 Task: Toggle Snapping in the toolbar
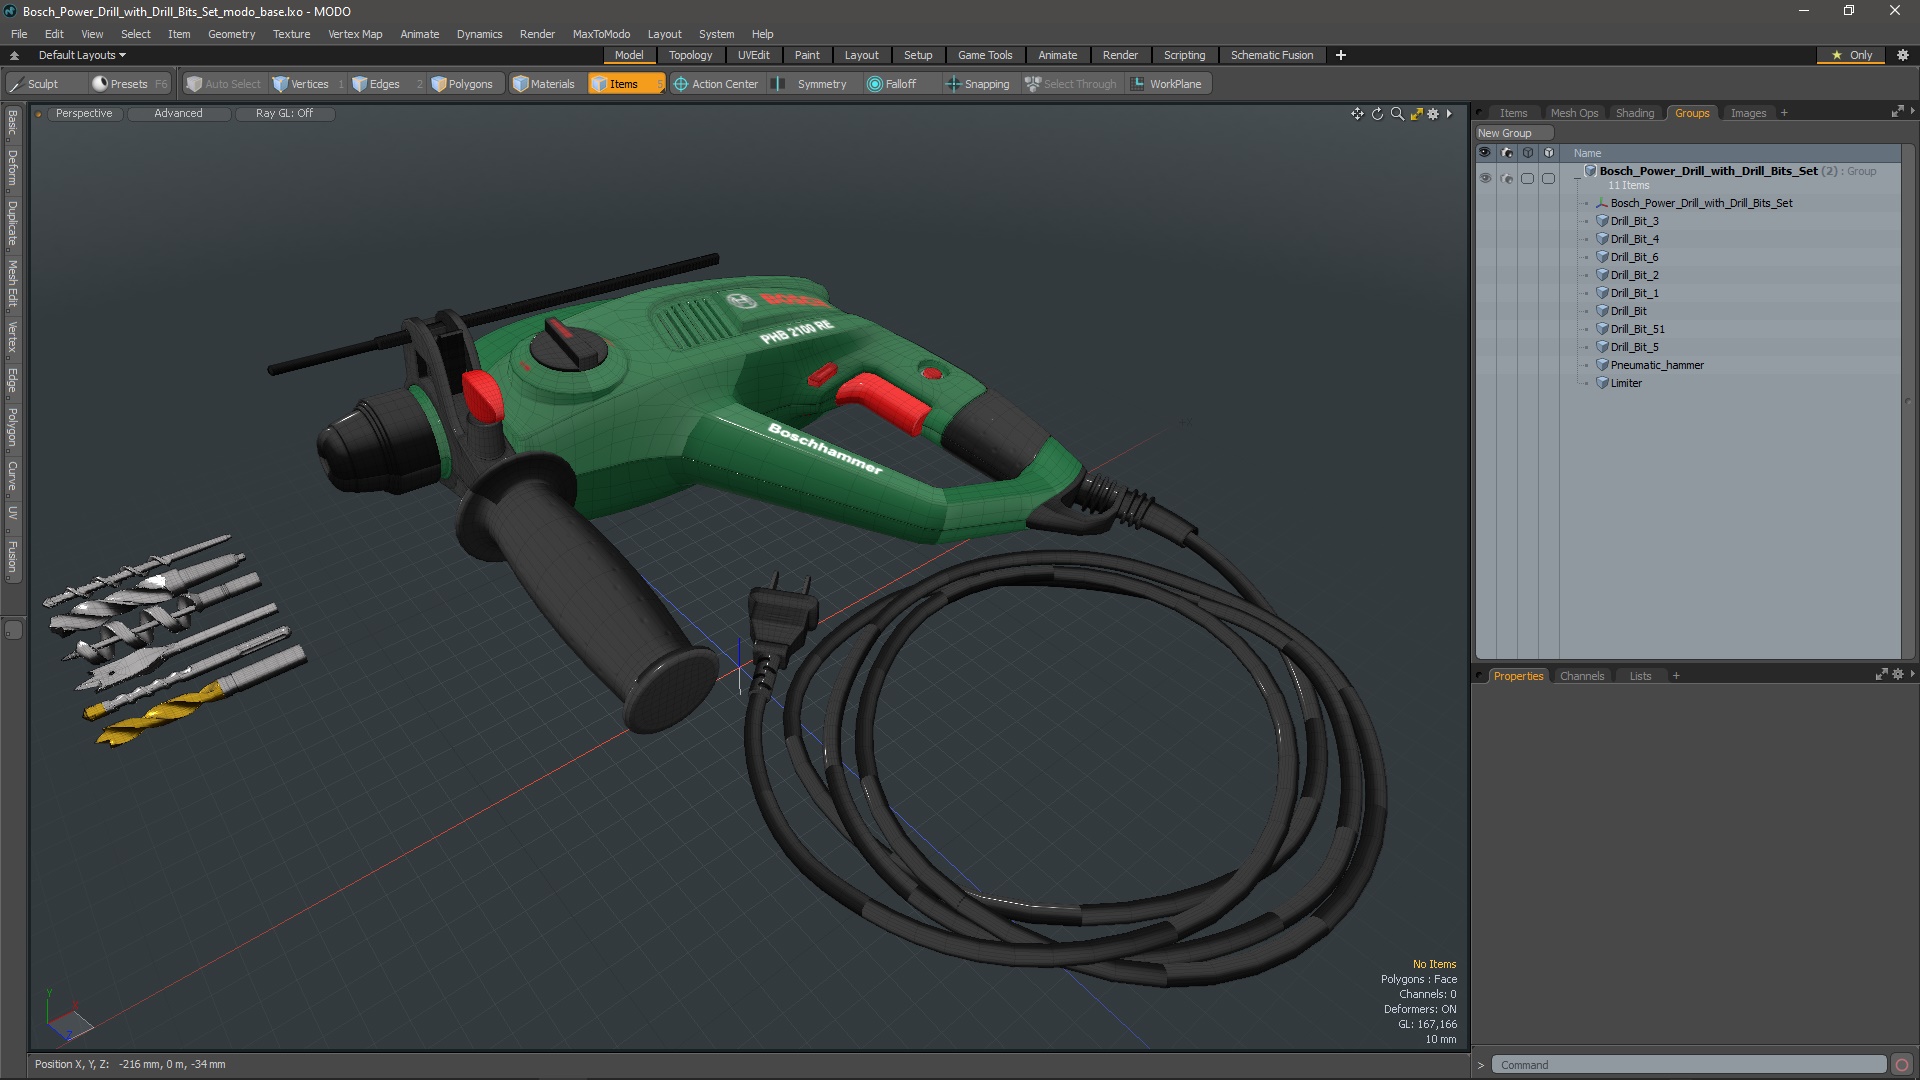(978, 84)
